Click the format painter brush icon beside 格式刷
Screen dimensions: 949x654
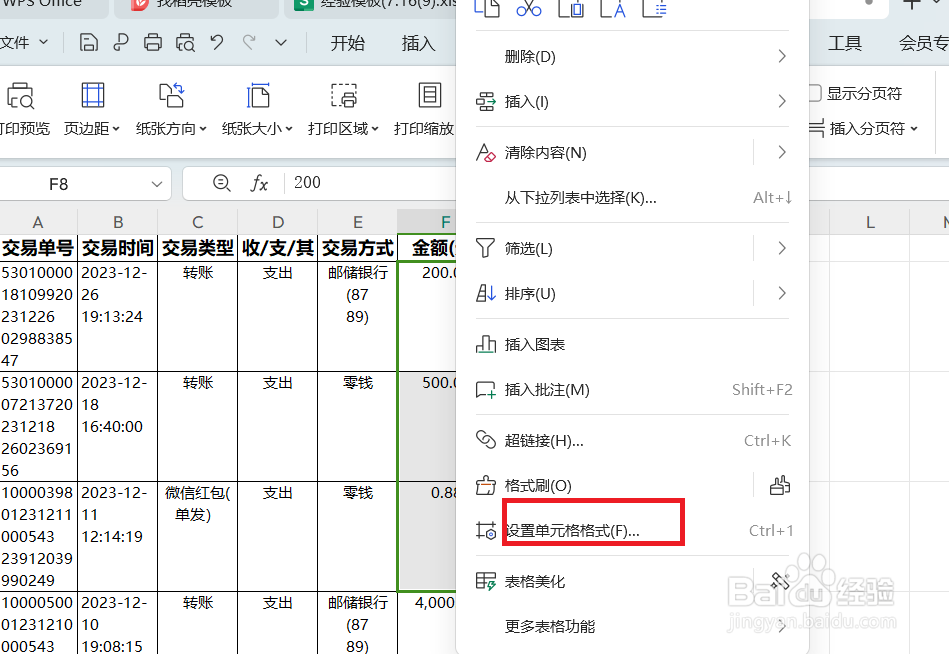click(x=779, y=484)
